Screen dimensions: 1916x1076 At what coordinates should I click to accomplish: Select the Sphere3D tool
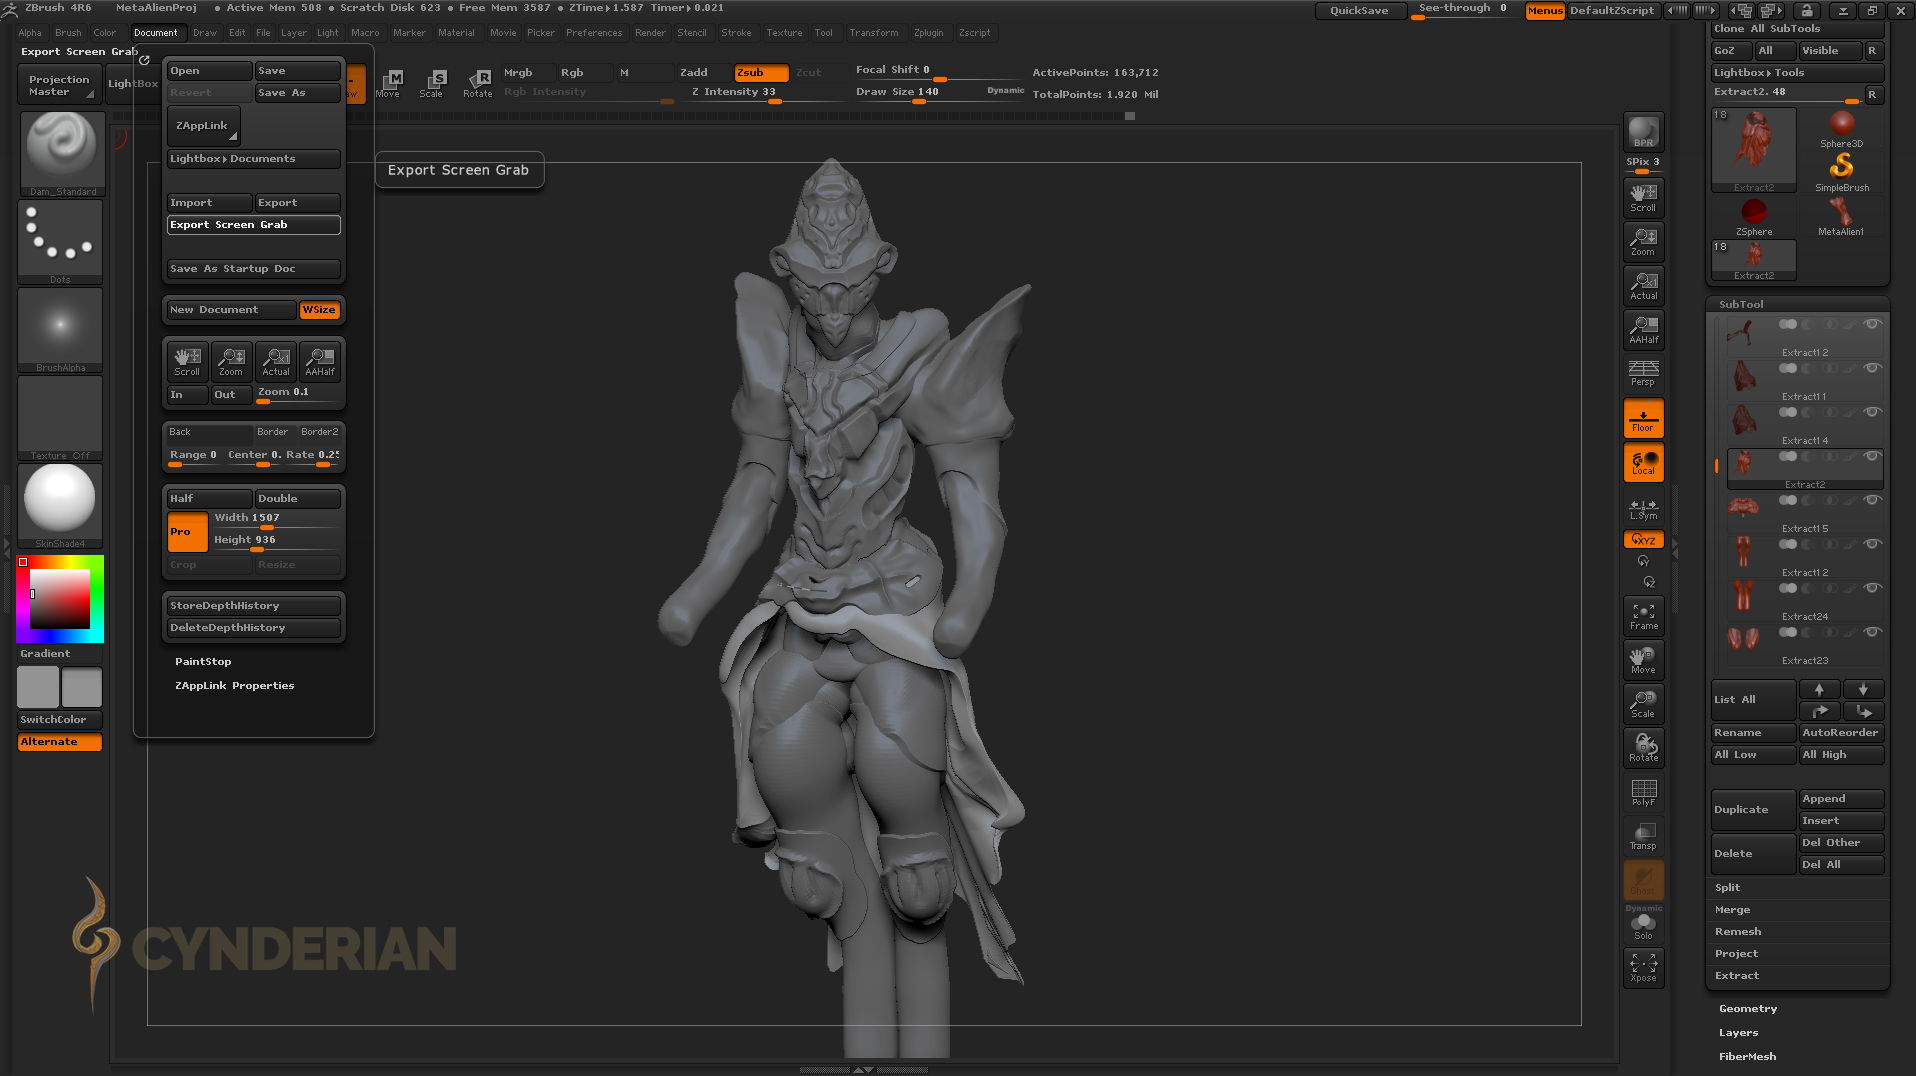[1841, 129]
